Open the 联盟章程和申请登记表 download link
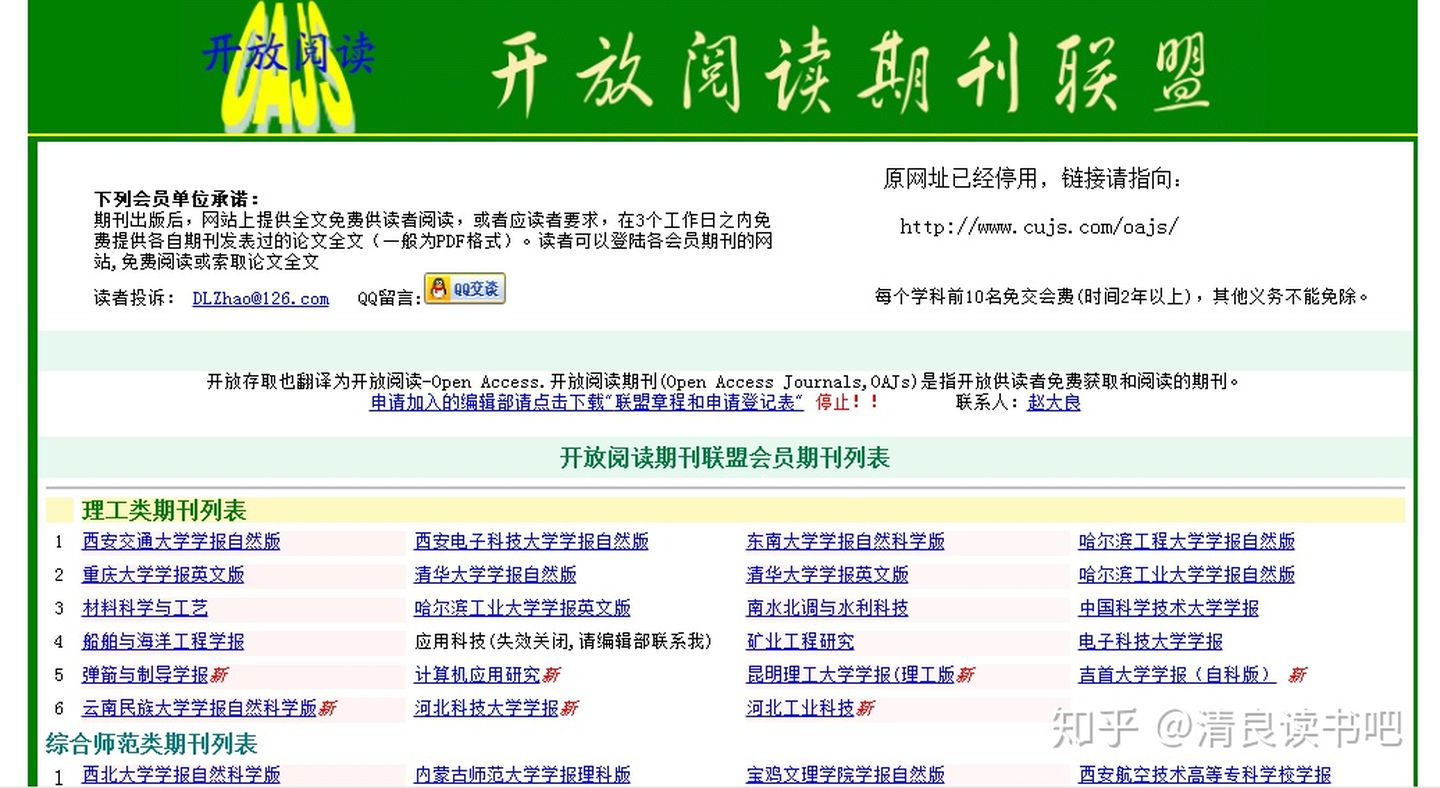 pos(587,402)
